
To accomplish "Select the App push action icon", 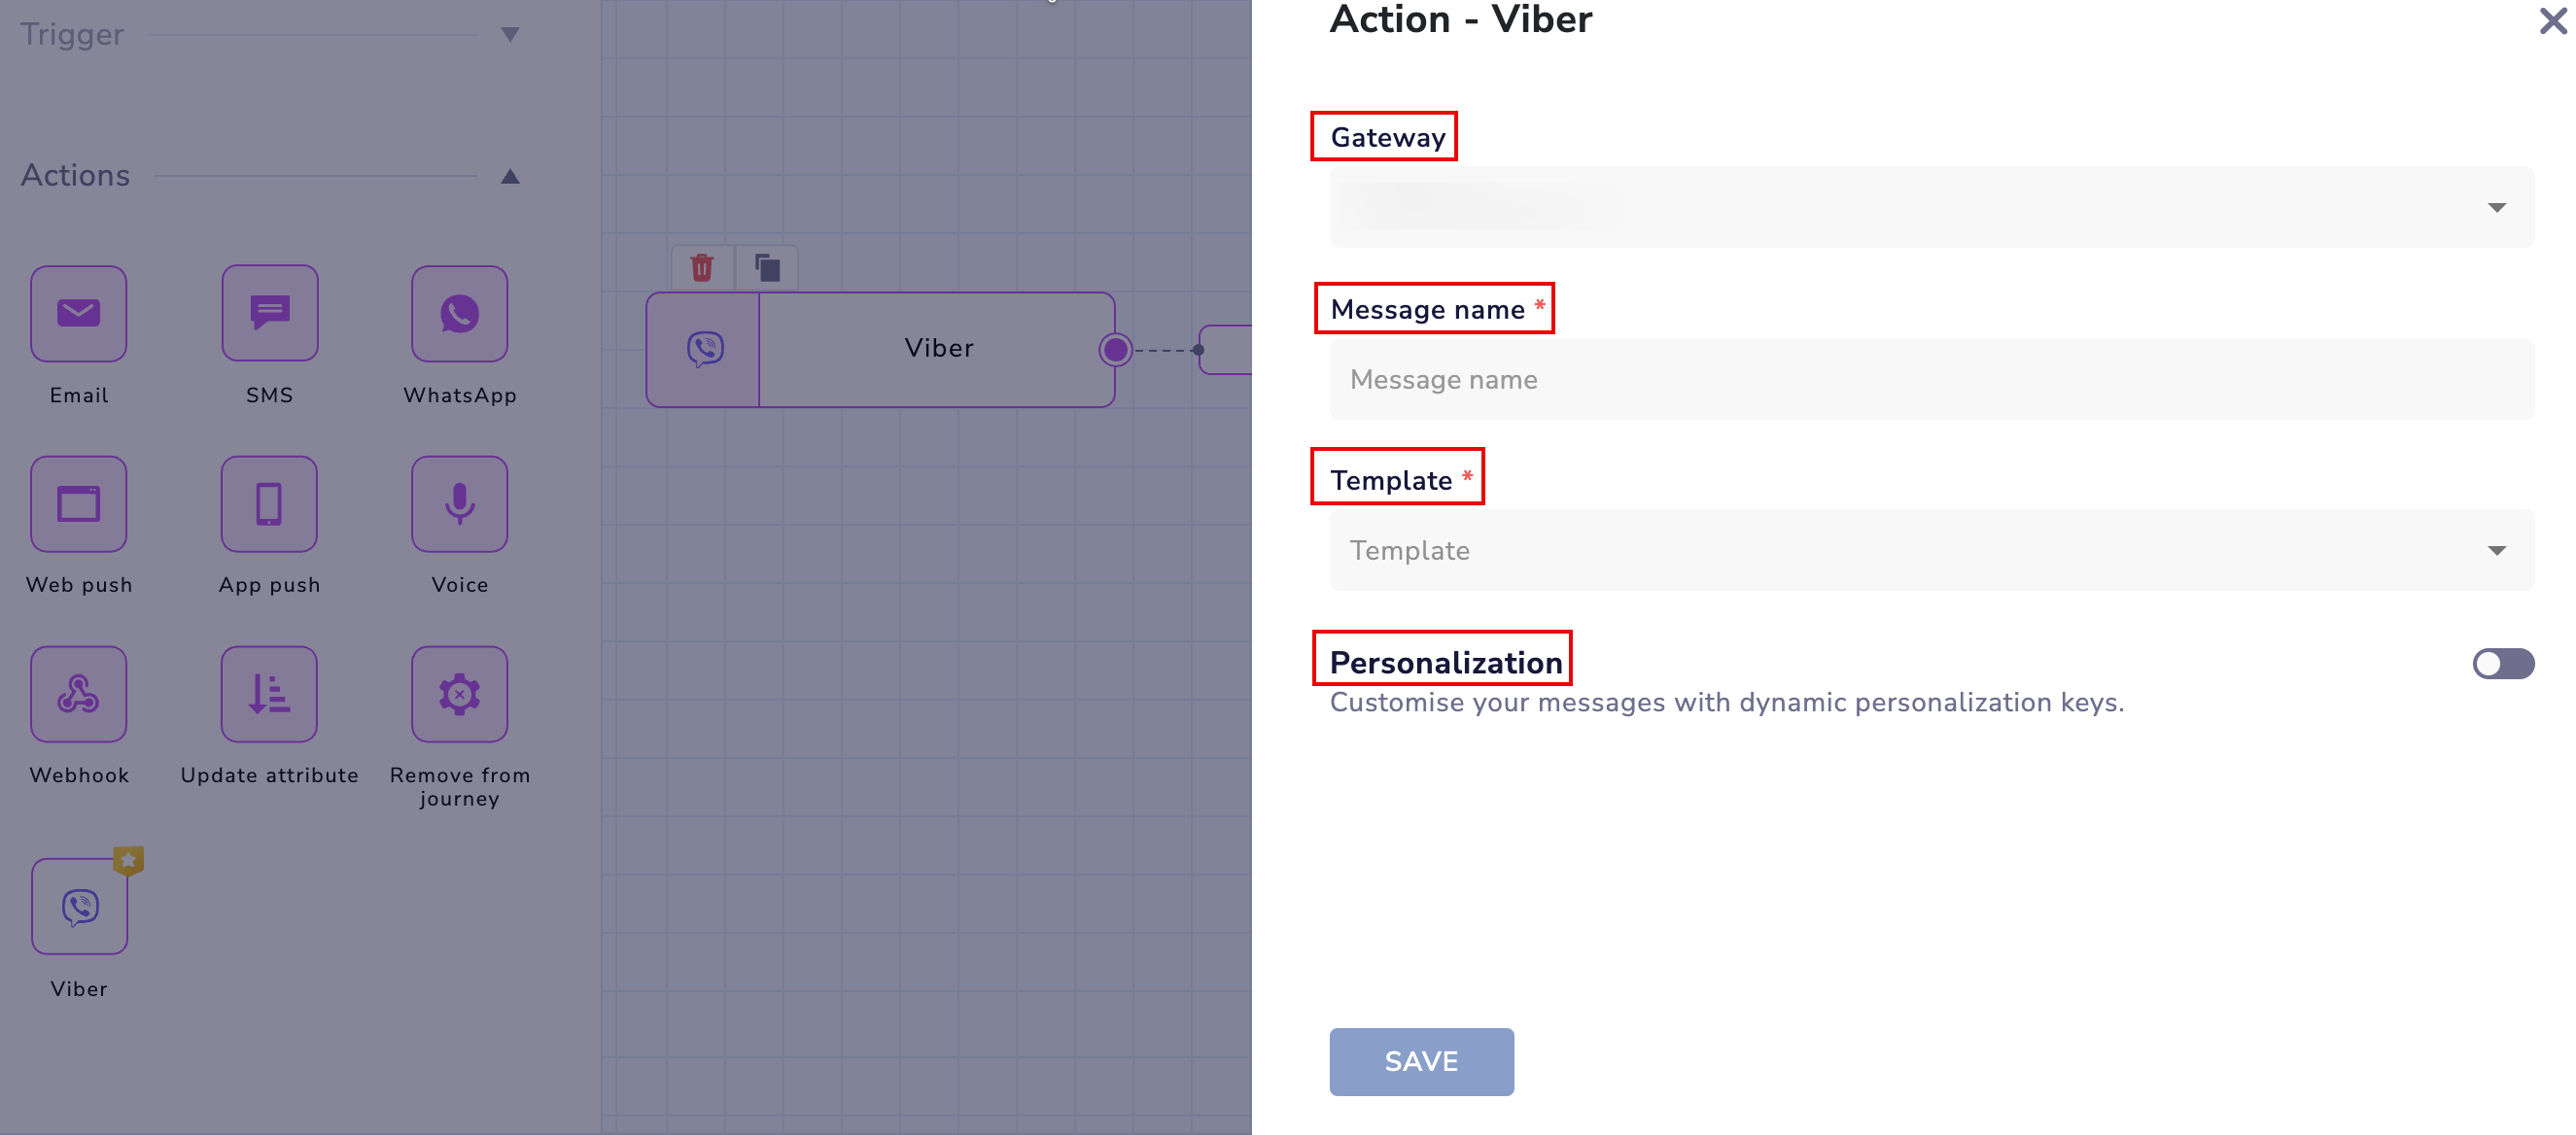I will coord(269,504).
